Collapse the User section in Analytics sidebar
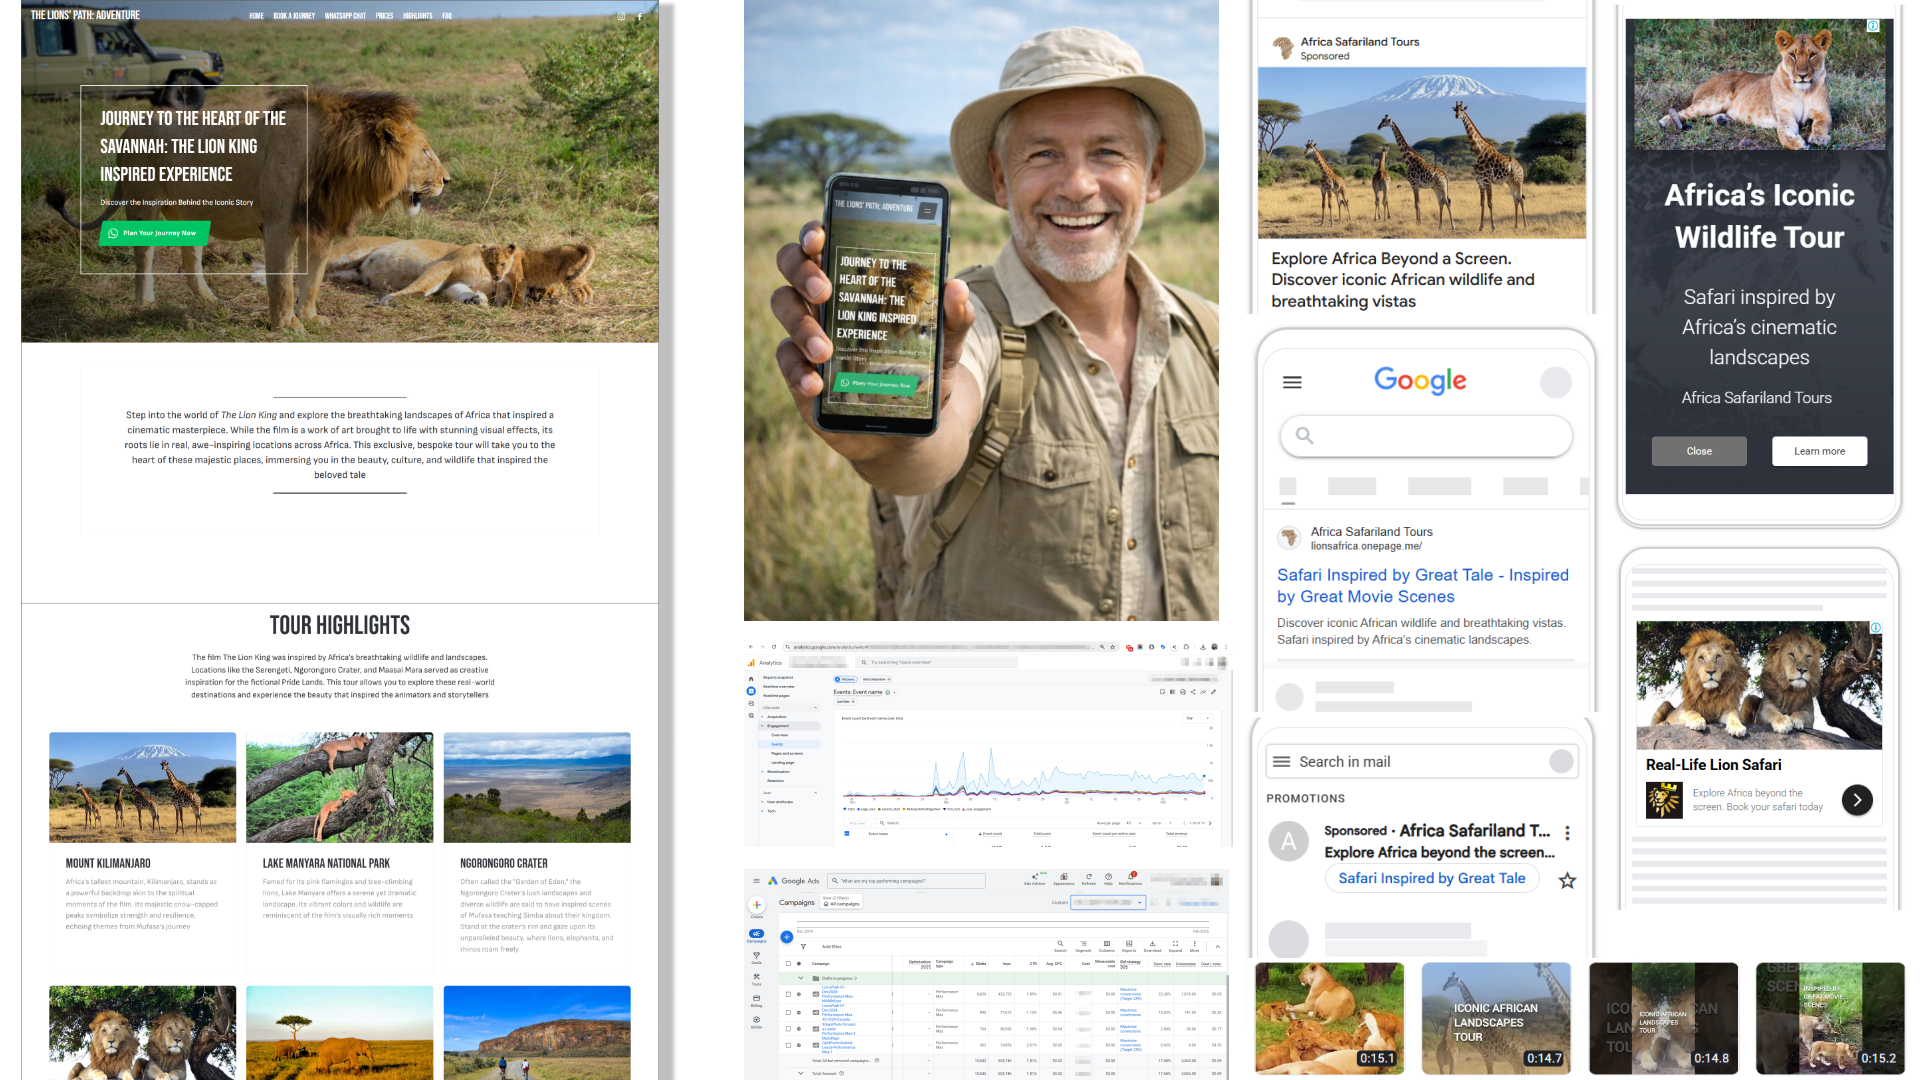 [816, 793]
